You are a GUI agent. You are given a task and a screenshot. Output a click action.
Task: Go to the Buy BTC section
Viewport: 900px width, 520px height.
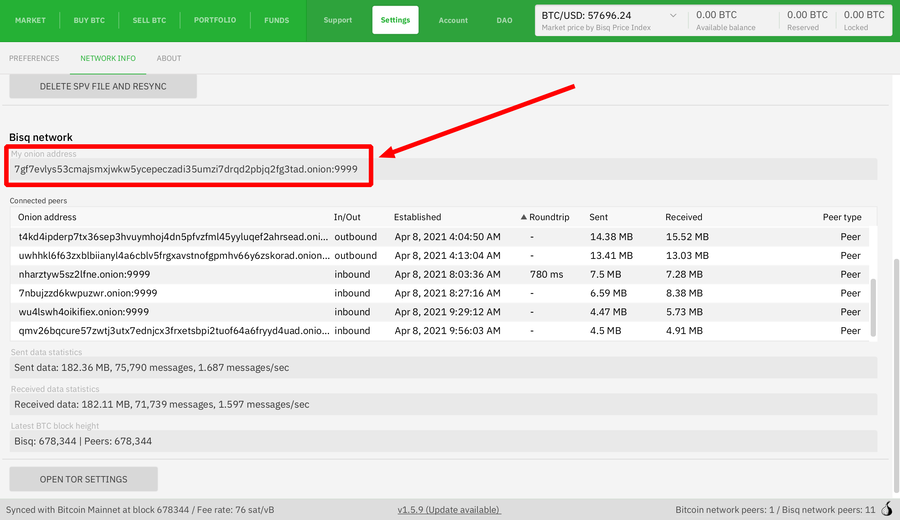(91, 20)
